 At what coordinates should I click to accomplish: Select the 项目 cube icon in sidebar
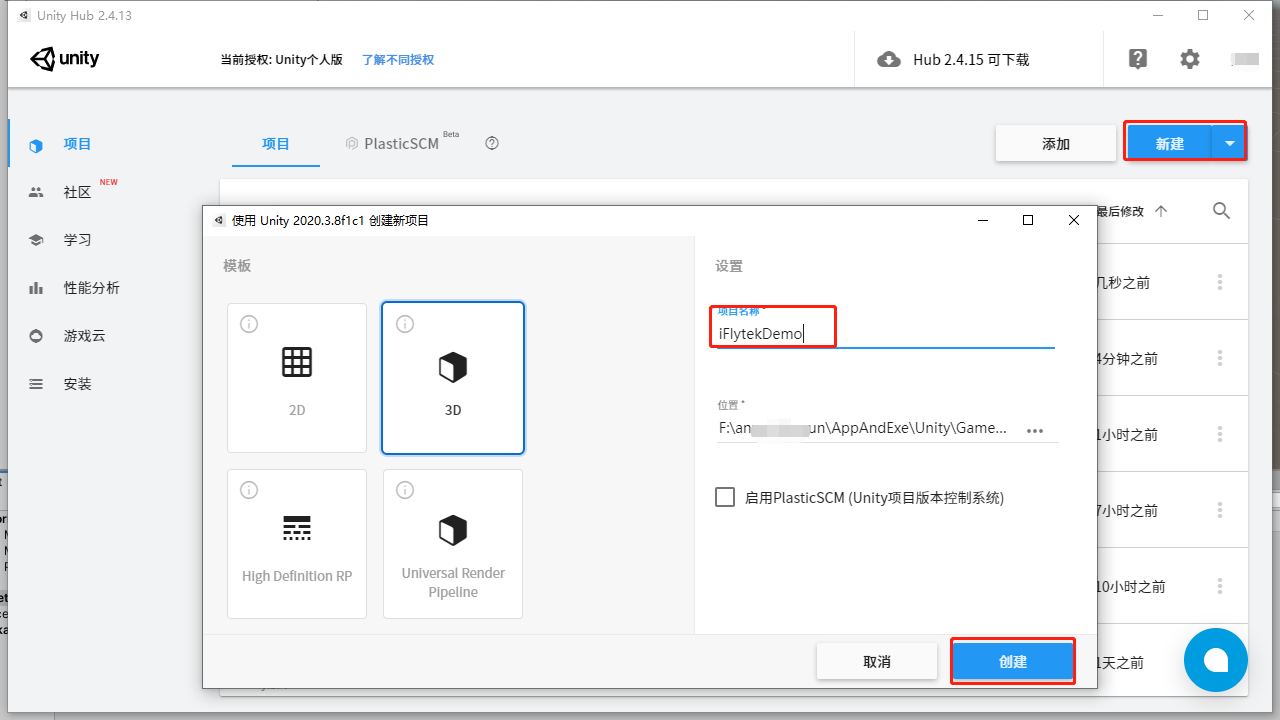click(36, 145)
